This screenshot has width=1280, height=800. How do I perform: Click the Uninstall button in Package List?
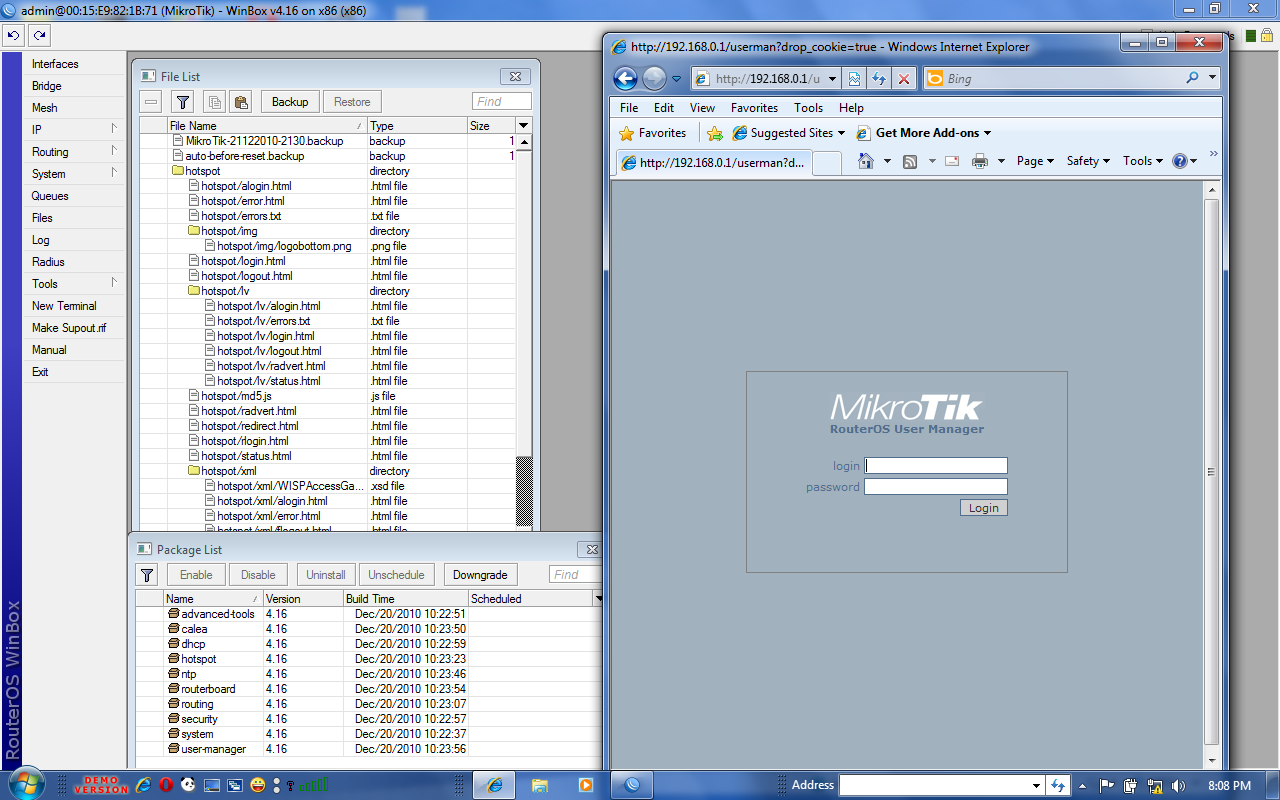(x=326, y=575)
